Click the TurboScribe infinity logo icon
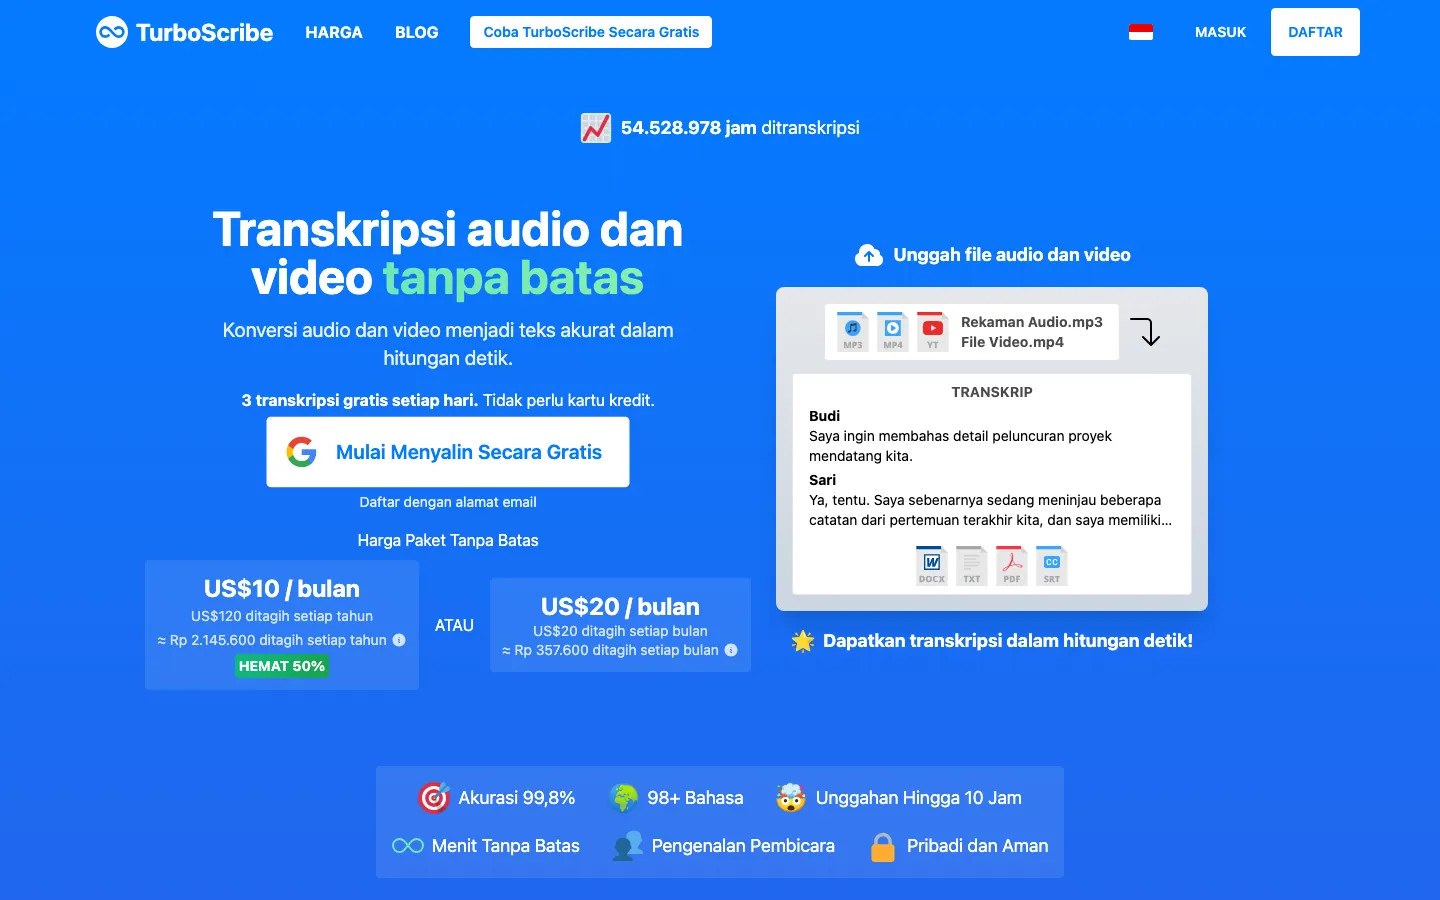The image size is (1440, 900). 112,32
